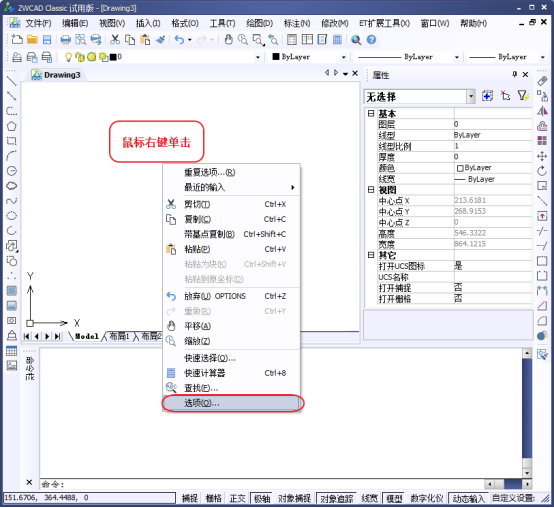554x508 pixels.
Task: Click the Quick Select icon in properties panel
Action: coord(523,96)
